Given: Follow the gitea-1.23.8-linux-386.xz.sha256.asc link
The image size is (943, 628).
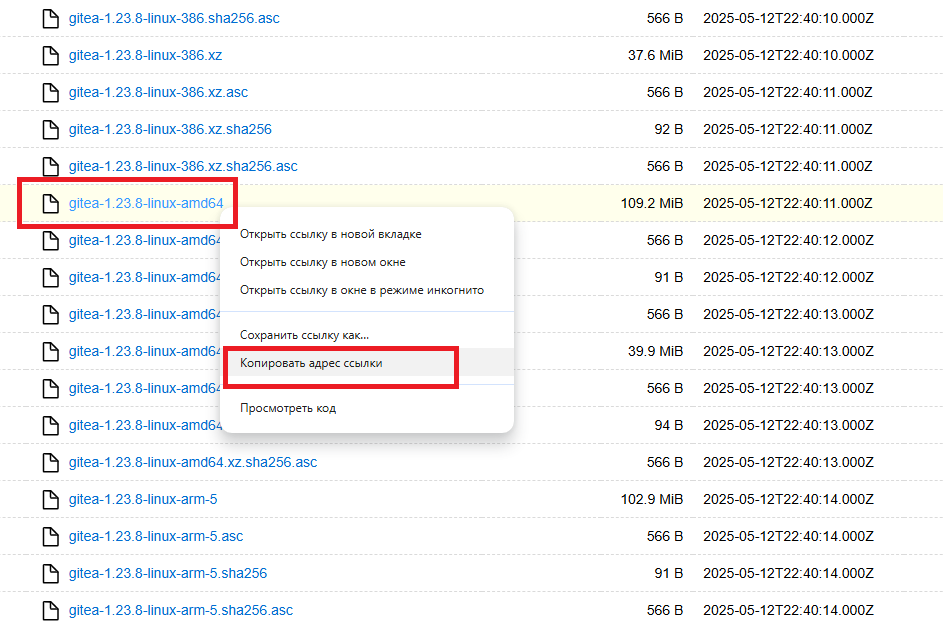Looking at the screenshot, I should [183, 167].
